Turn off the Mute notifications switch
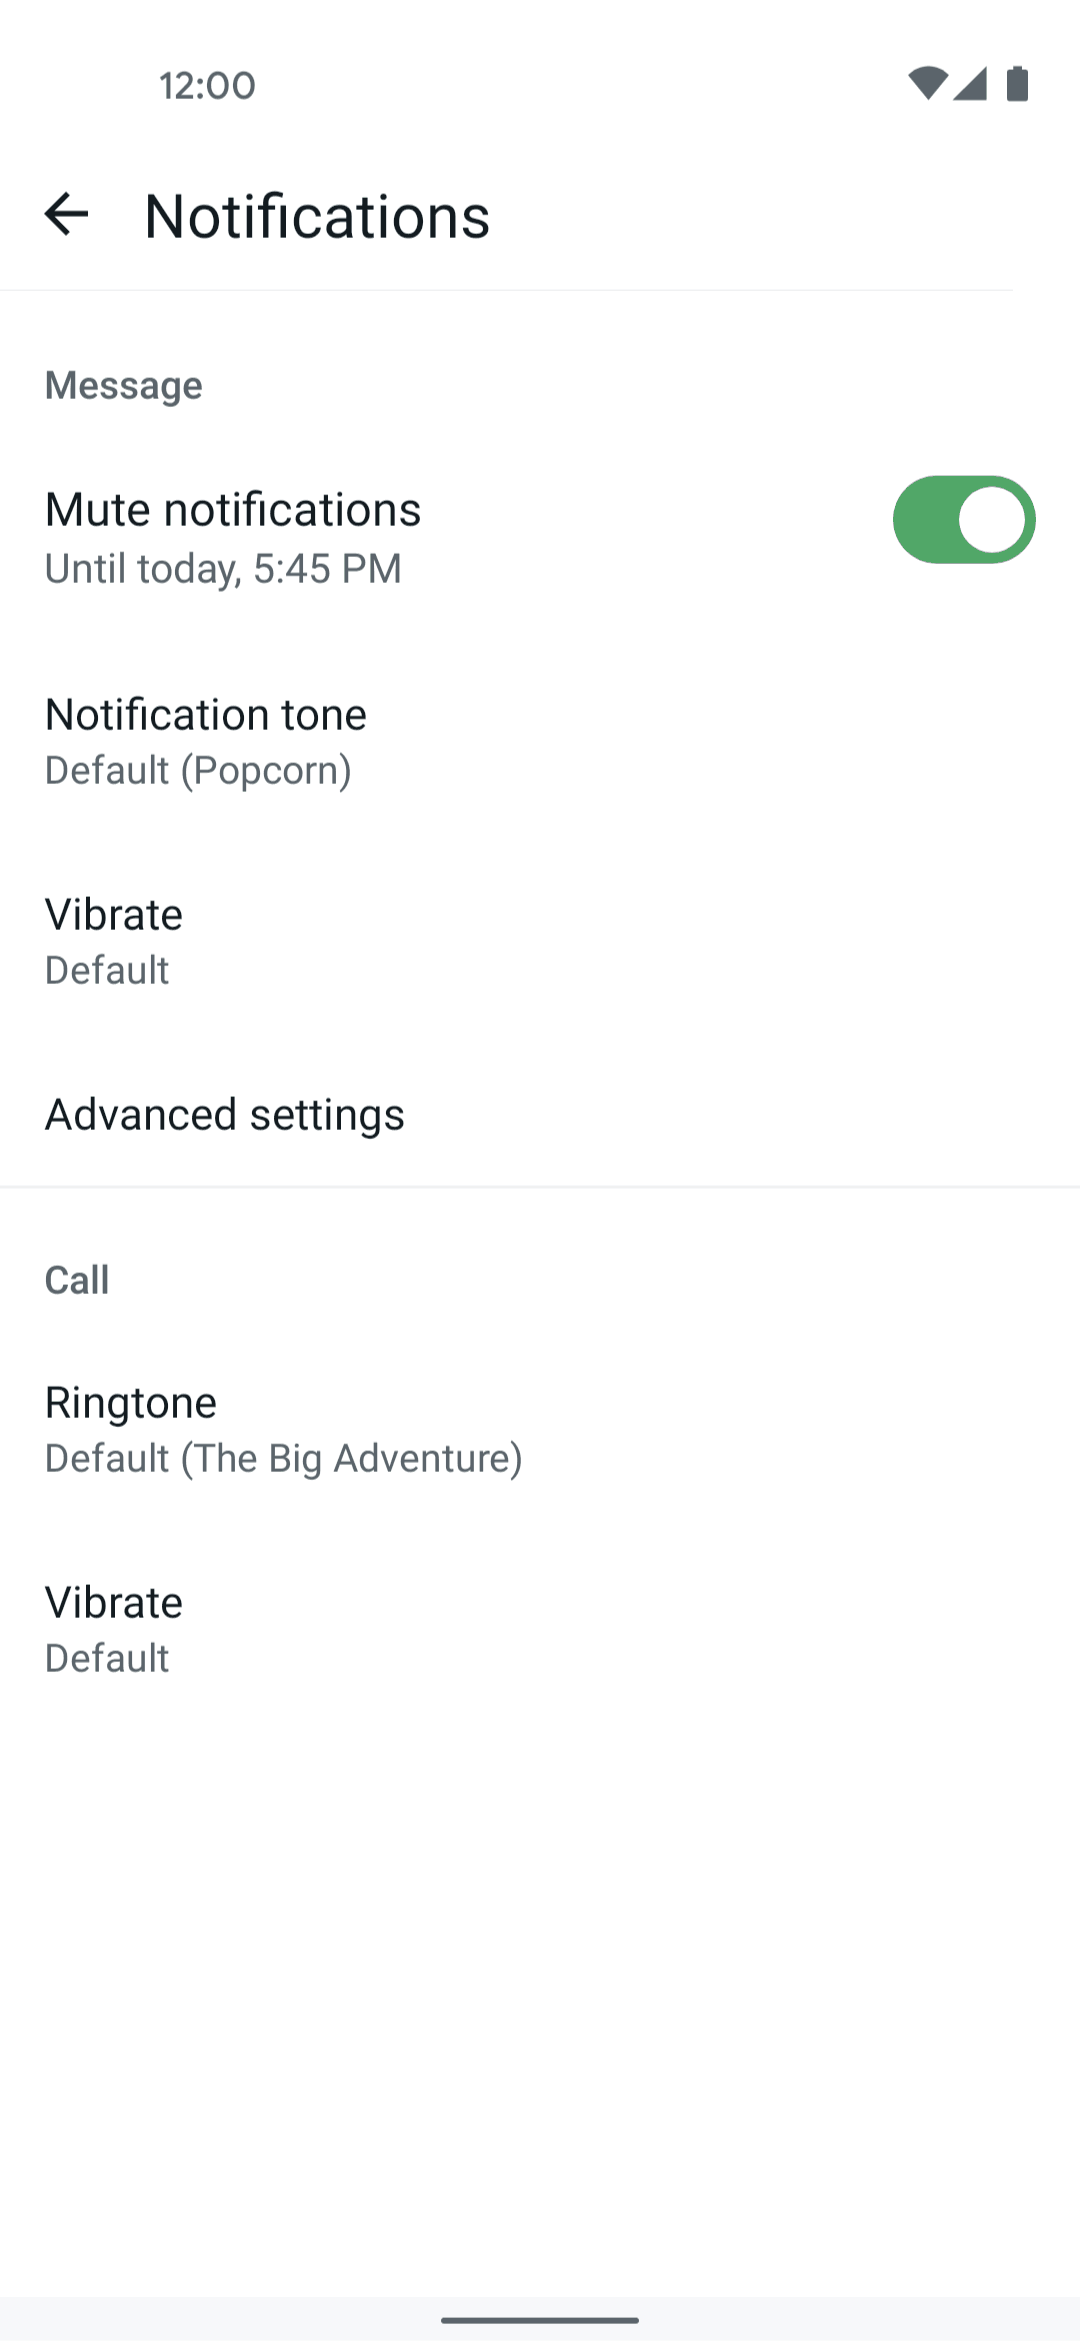 click(963, 520)
